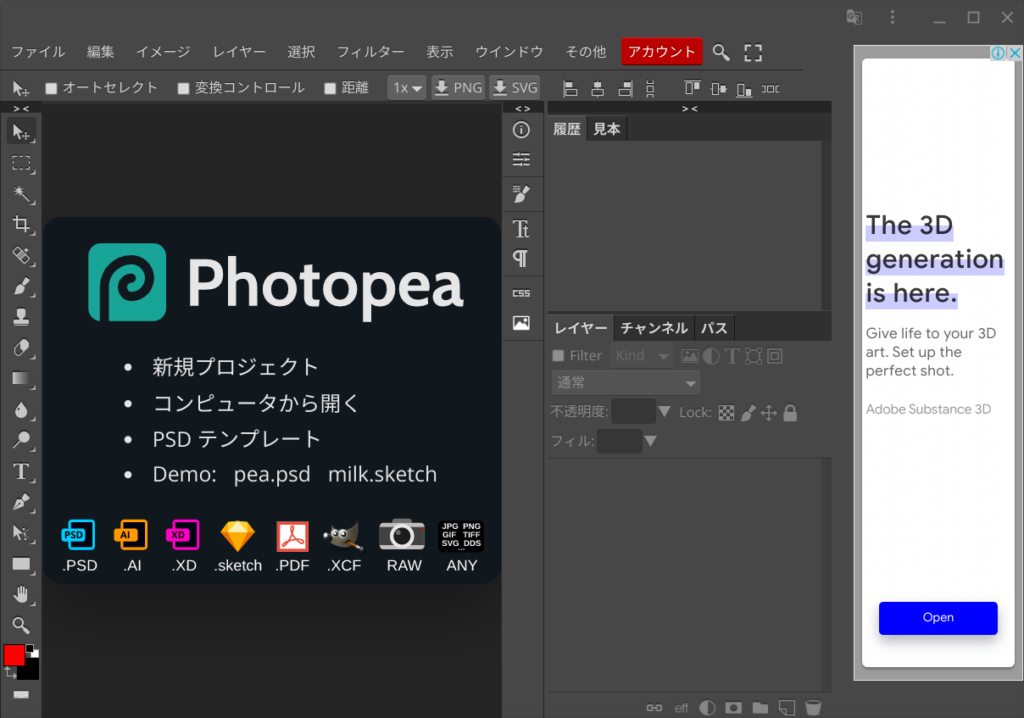Choose the Path Select tool

pyautogui.click(x=21, y=533)
